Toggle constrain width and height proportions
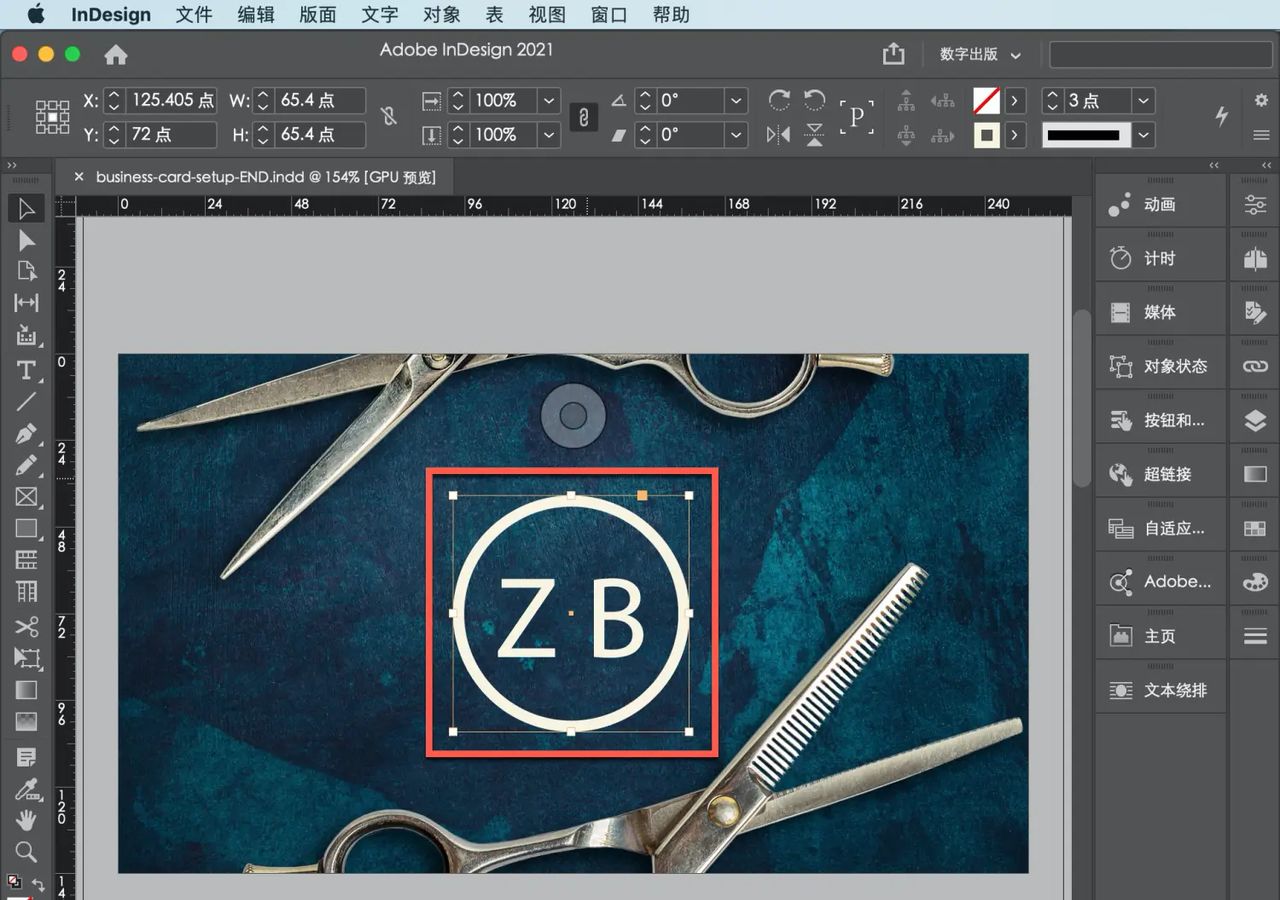 pos(389,117)
